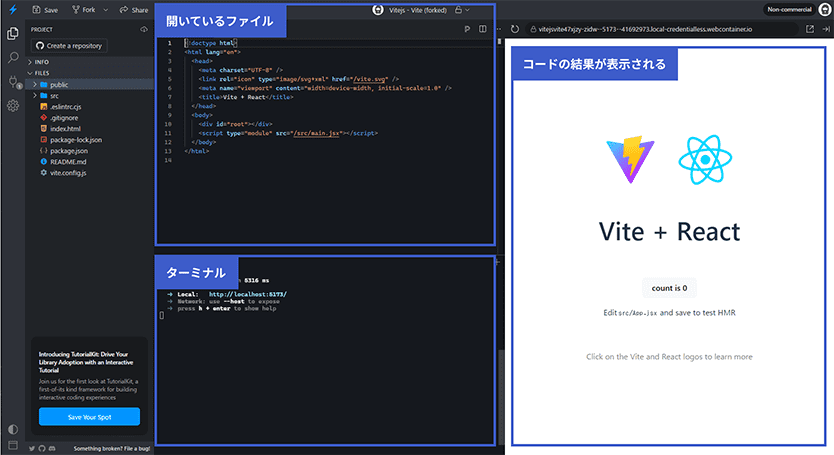Click the Edit src/App.jsx and save text
Screen dimensions: 834x455
pyautogui.click(x=669, y=313)
